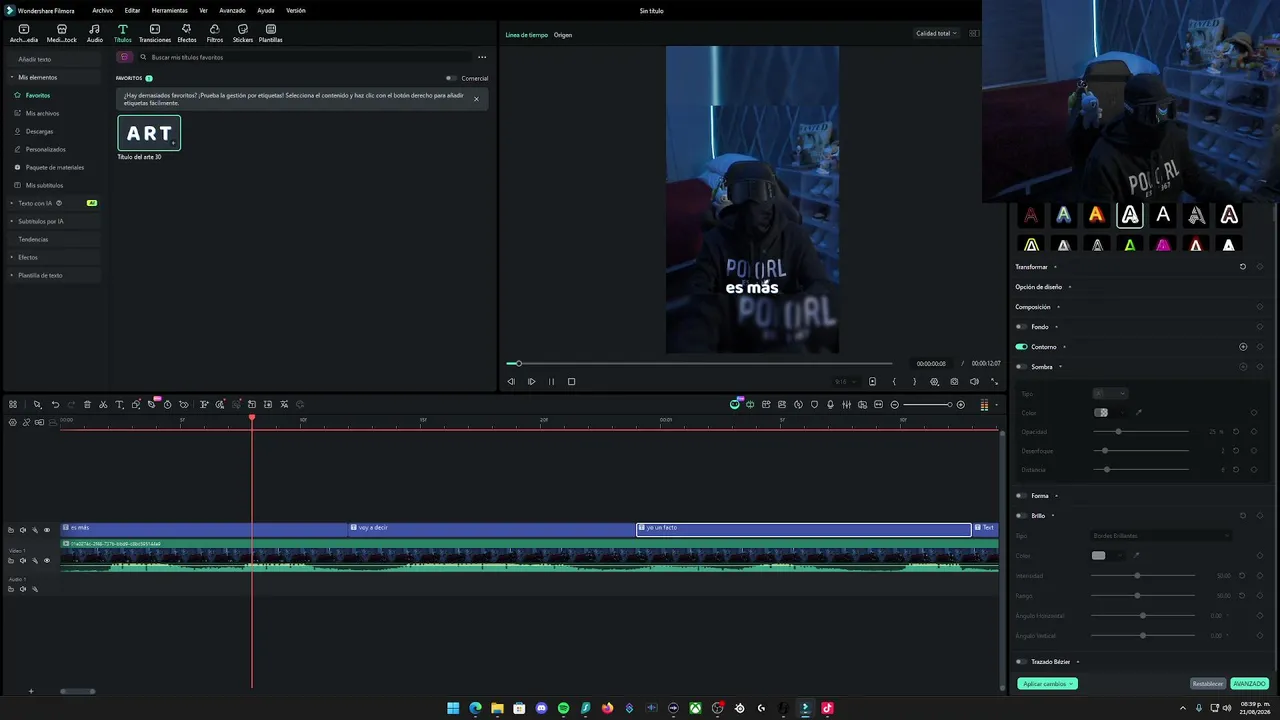Zoom in the timeline with the plus icon
The image size is (1280, 720).
click(x=961, y=405)
